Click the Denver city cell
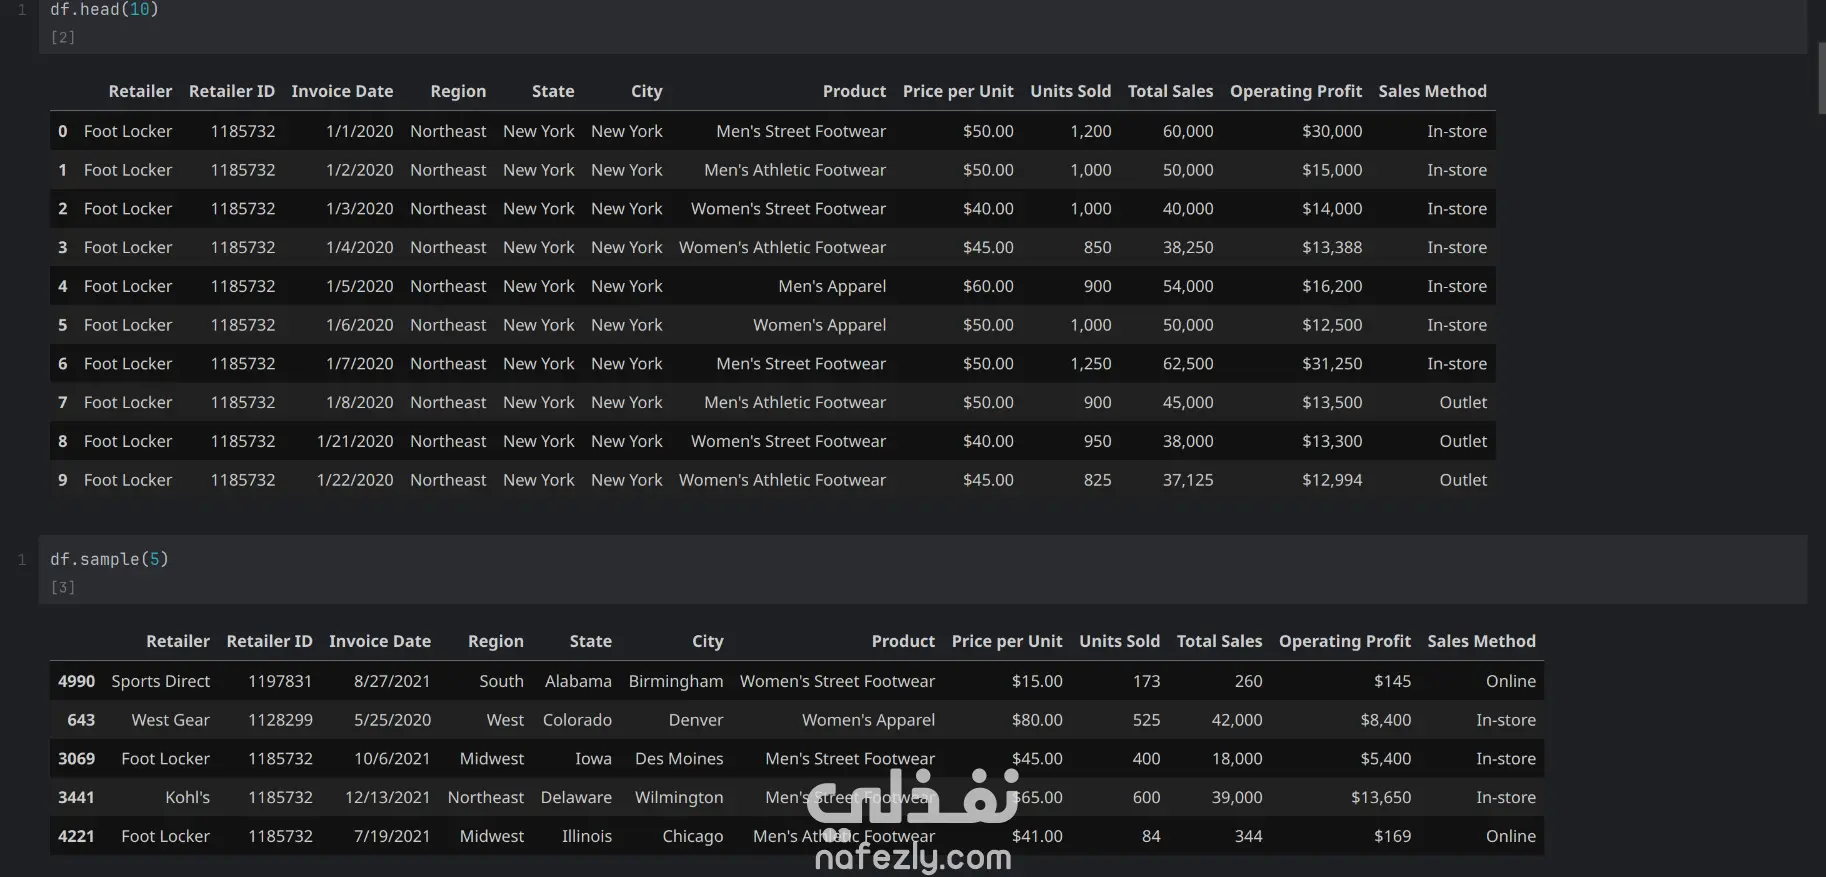Viewport: 1826px width, 877px height. [x=696, y=720]
